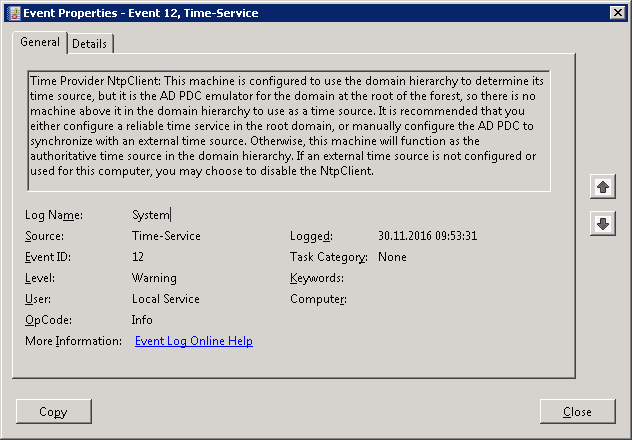Close the dialog with the title bar X
The width and height of the screenshot is (632, 440).
[x=617, y=12]
